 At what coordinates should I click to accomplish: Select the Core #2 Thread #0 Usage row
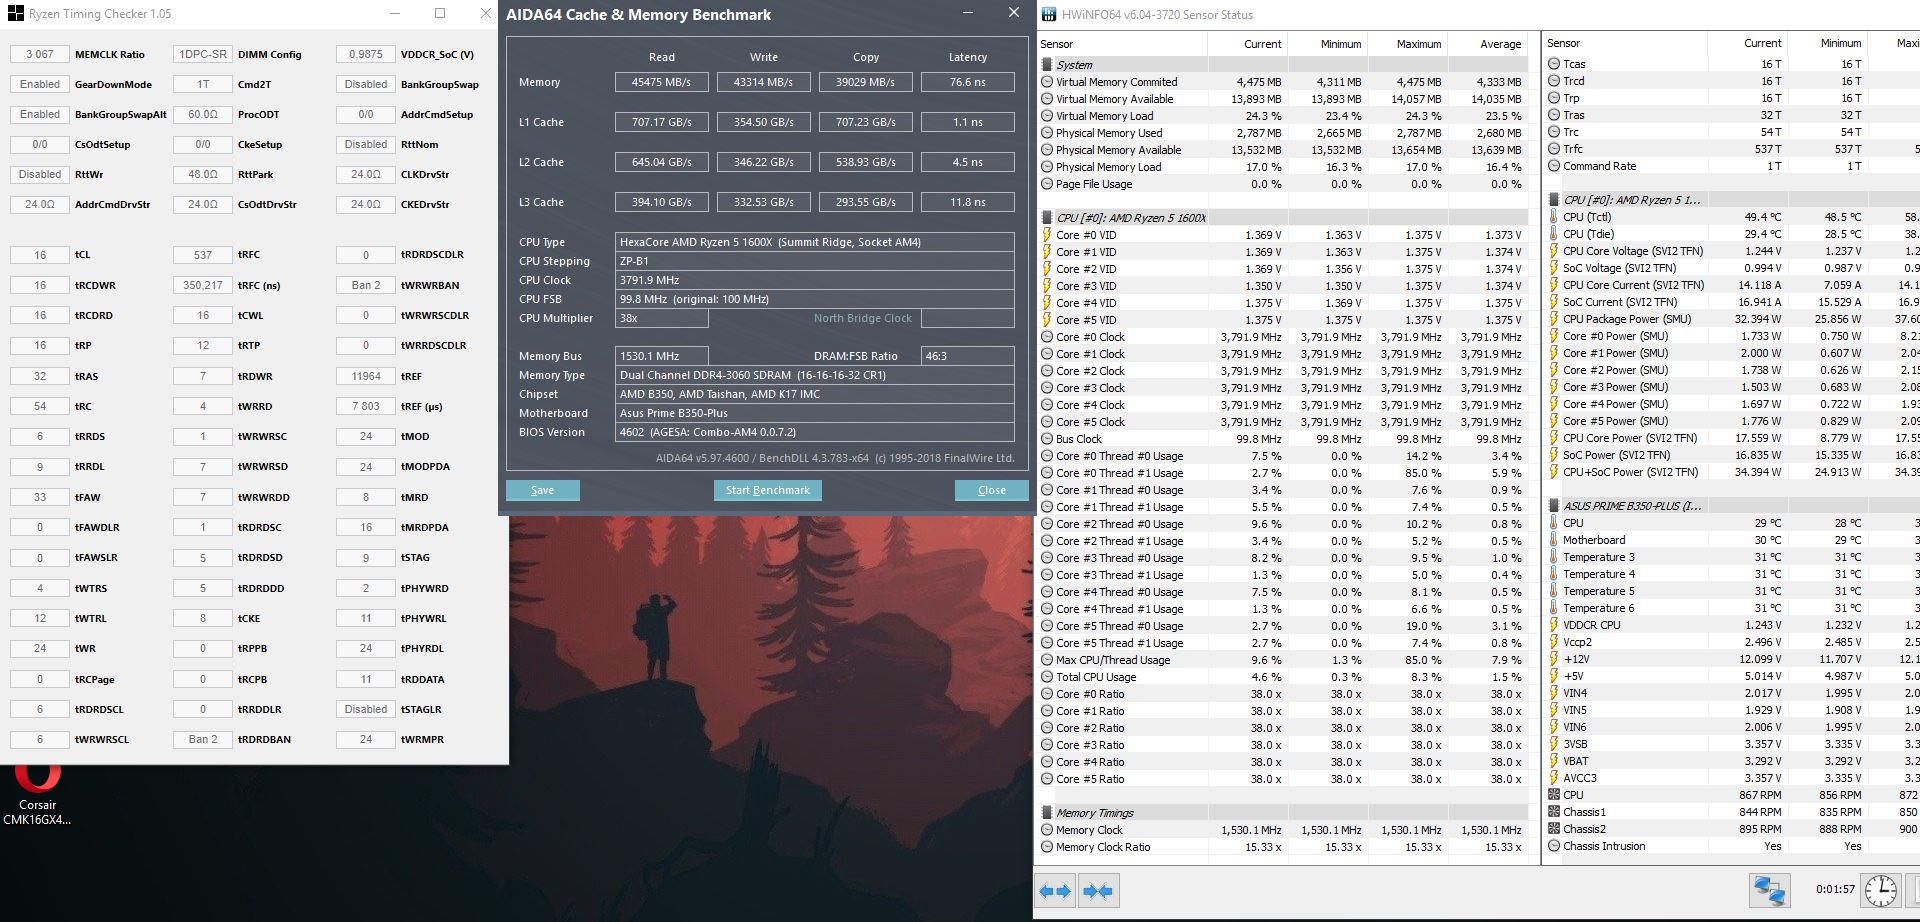(1282, 524)
